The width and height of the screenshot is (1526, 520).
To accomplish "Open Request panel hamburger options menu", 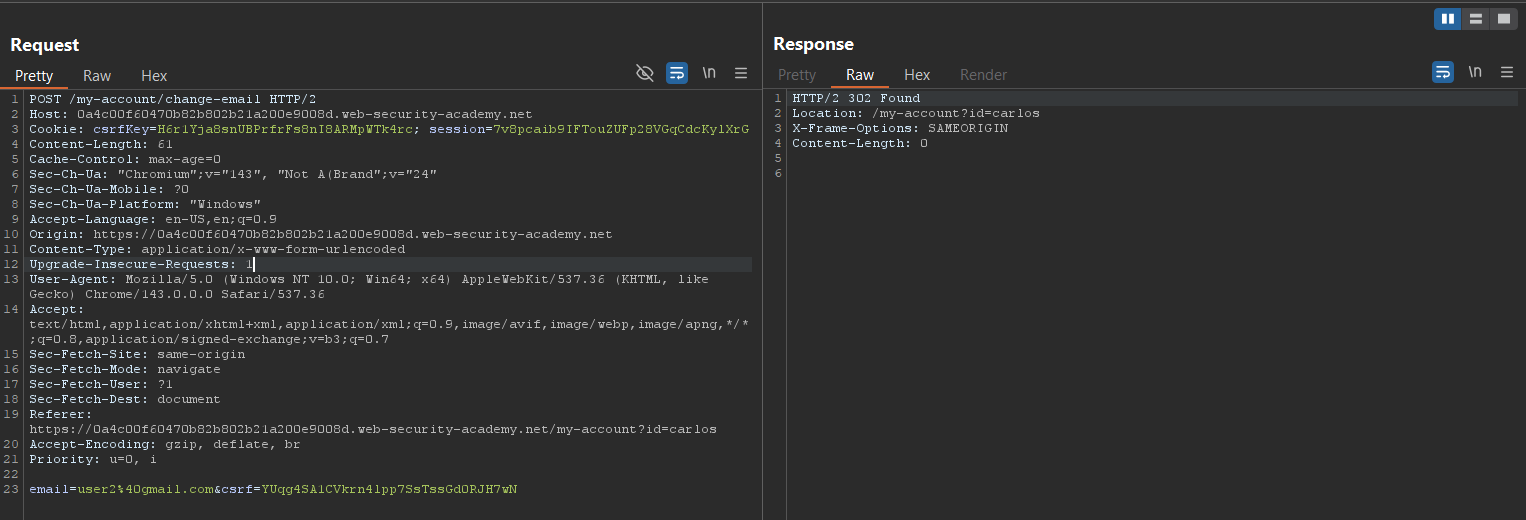I will tap(741, 73).
